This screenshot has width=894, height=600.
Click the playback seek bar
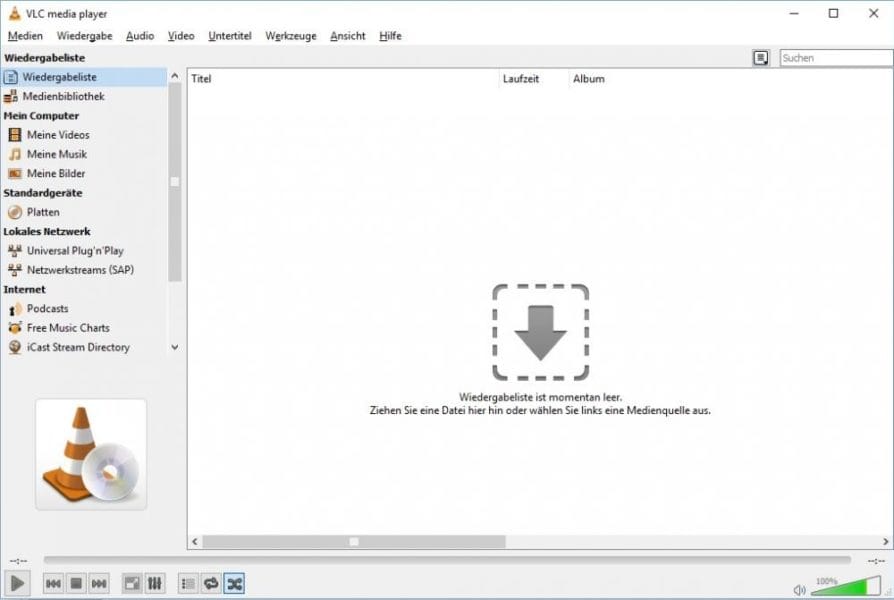pos(447,561)
